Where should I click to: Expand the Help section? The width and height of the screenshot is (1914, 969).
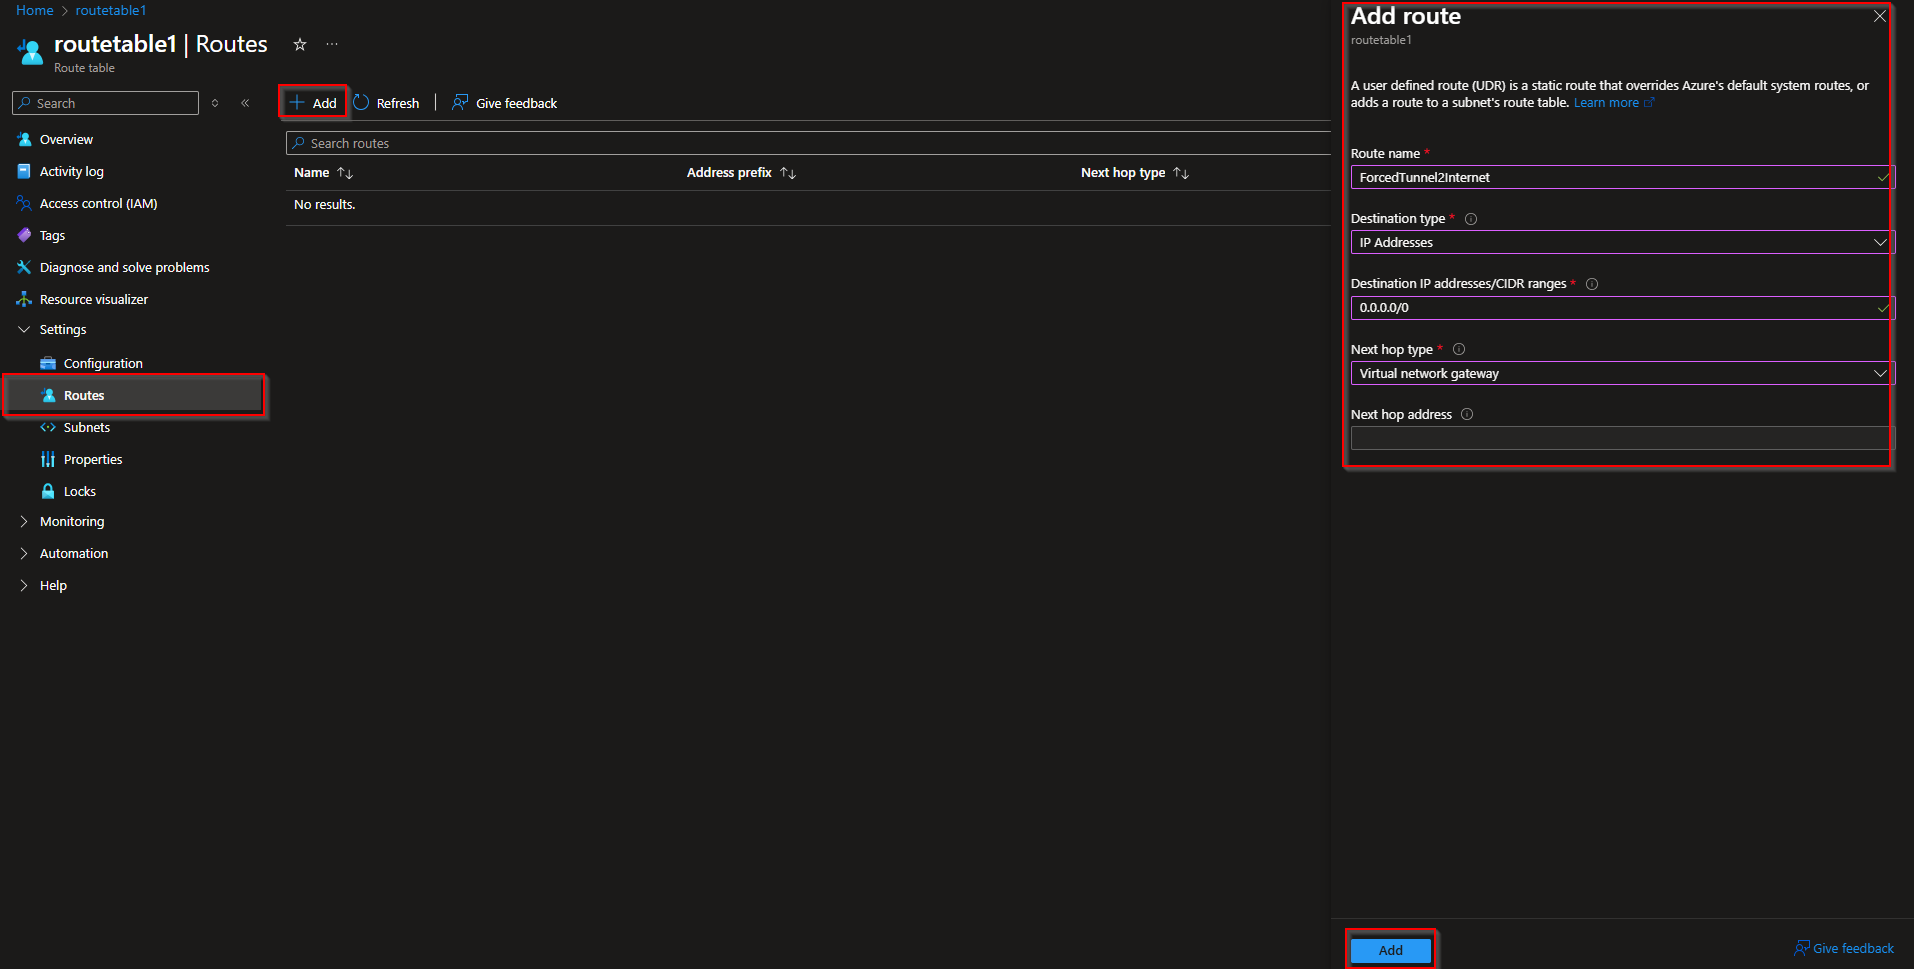click(24, 585)
